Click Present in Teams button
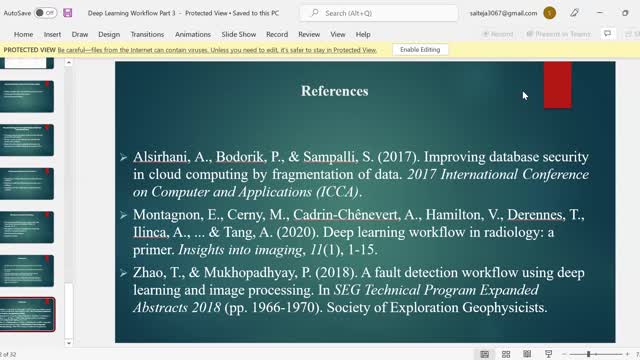This screenshot has height=360, width=640. pyautogui.click(x=558, y=34)
